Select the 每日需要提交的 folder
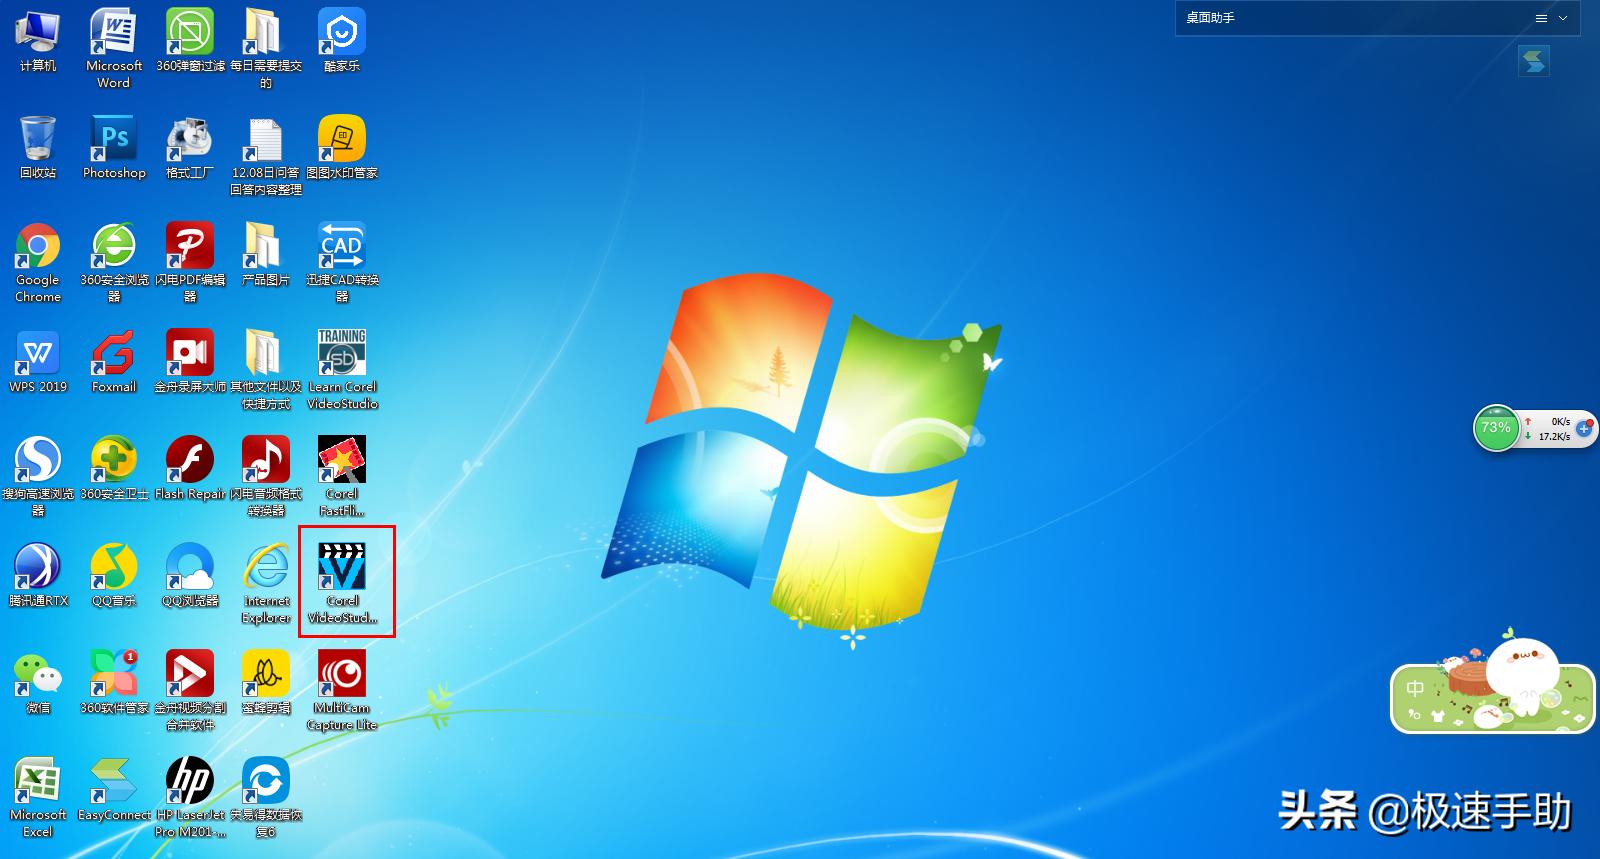1600x859 pixels. click(x=266, y=48)
